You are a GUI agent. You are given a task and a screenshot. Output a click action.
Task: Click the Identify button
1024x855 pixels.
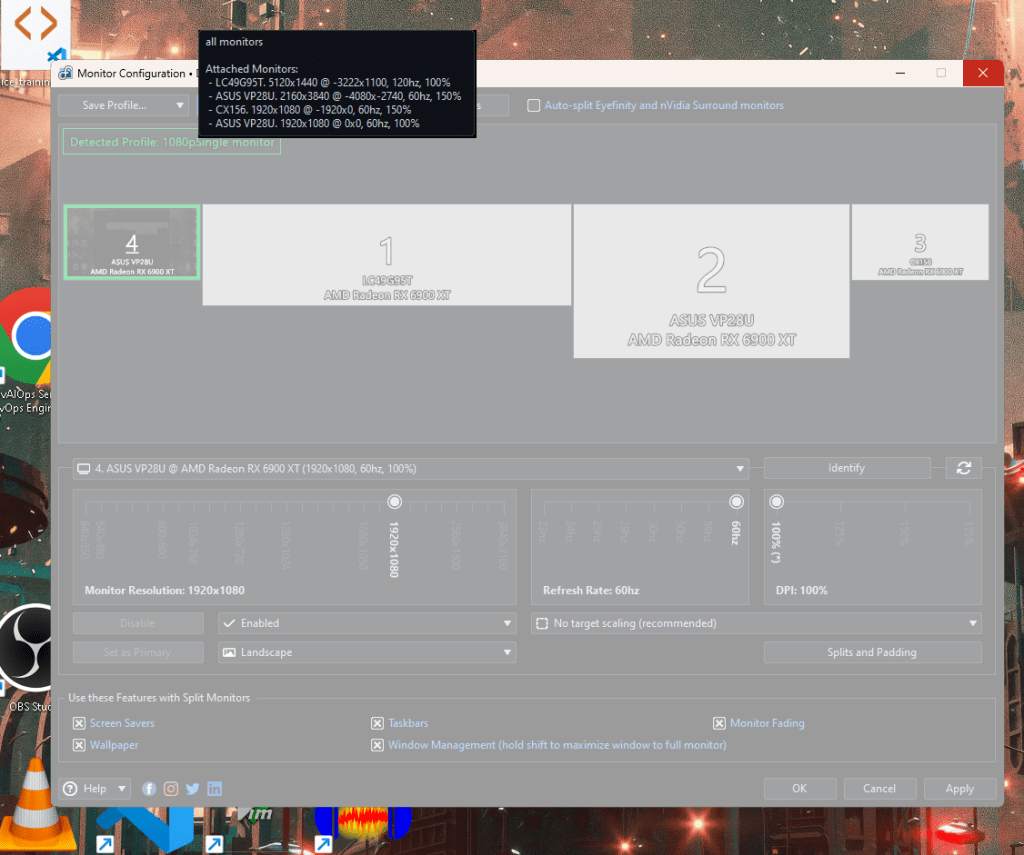pos(846,468)
